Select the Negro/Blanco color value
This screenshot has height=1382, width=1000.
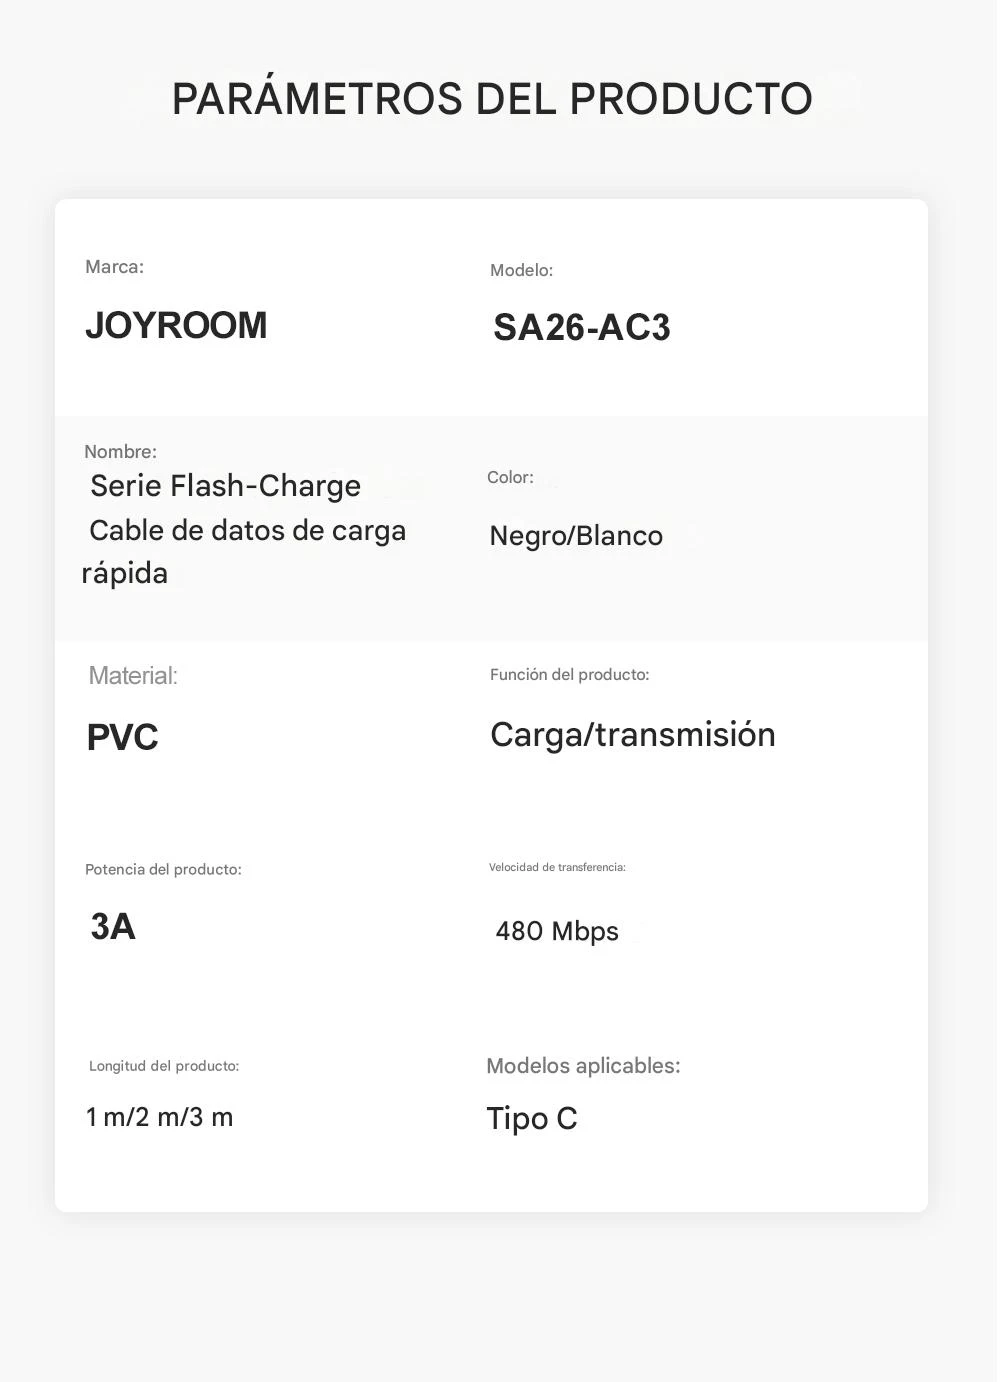pos(576,536)
